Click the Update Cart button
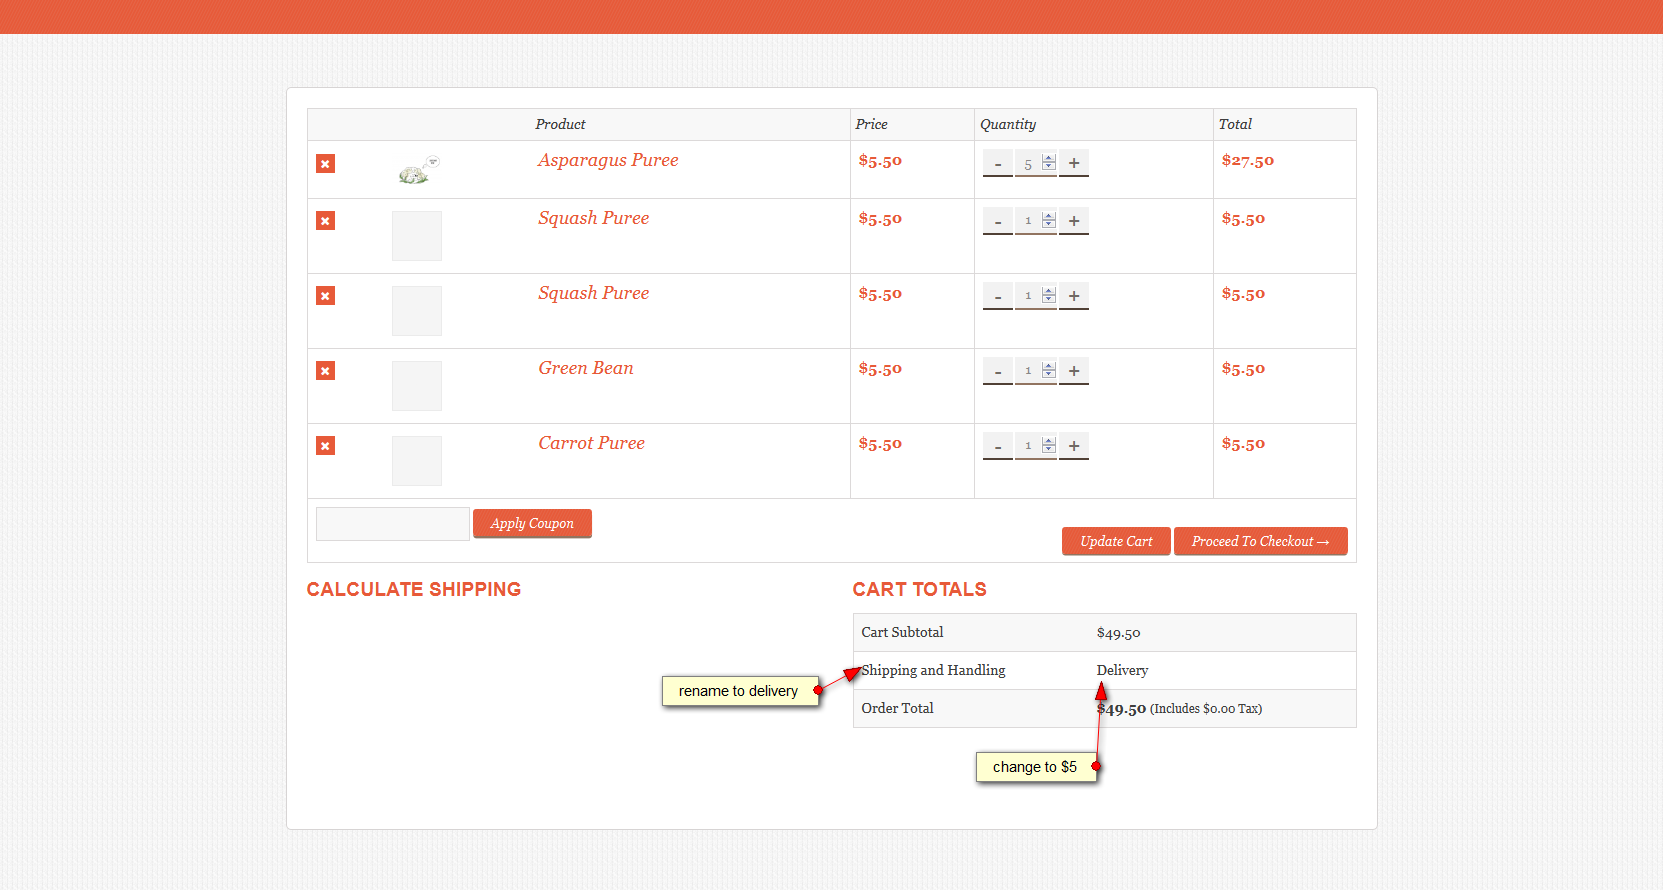The width and height of the screenshot is (1663, 890). pyautogui.click(x=1116, y=541)
